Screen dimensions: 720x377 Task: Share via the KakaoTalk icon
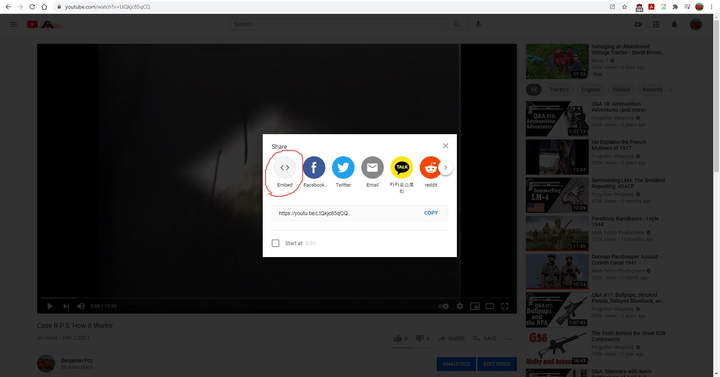tap(402, 168)
